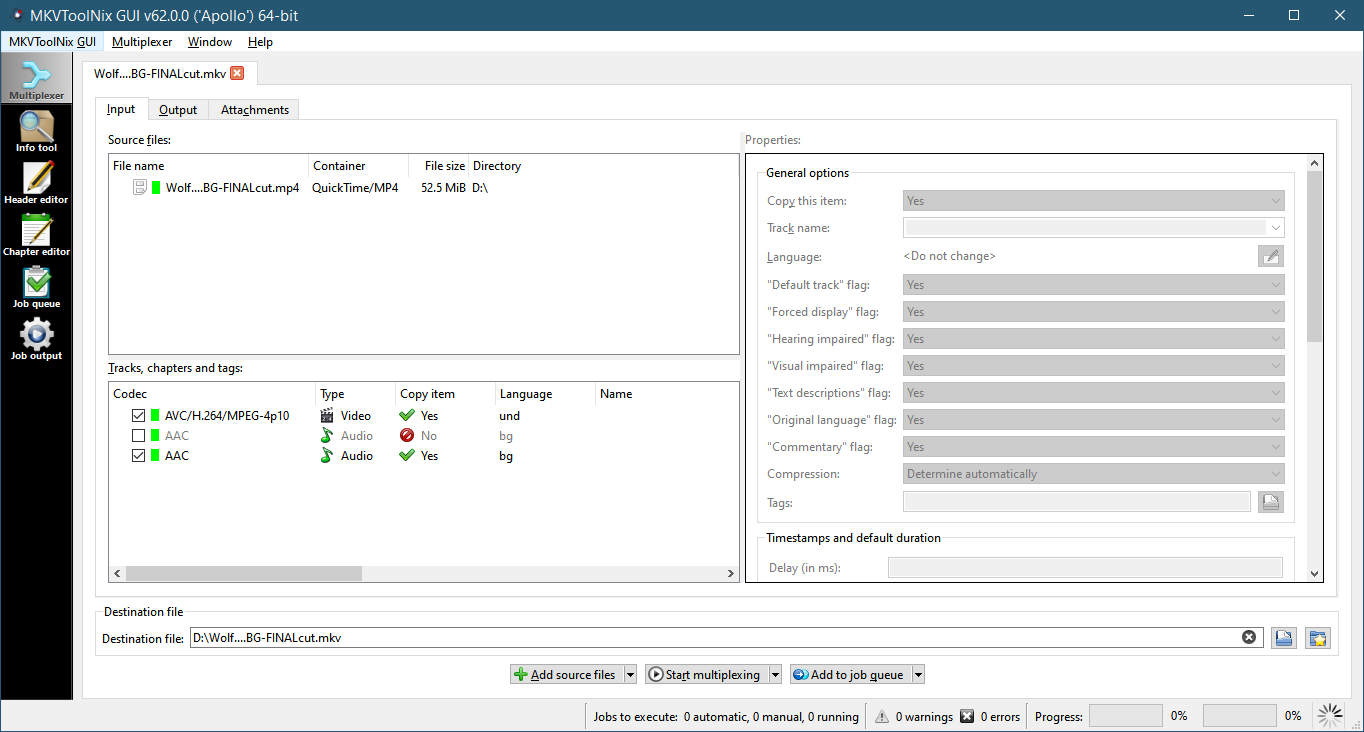The image size is (1364, 732).
Task: Switch to the Output tab
Action: (x=178, y=110)
